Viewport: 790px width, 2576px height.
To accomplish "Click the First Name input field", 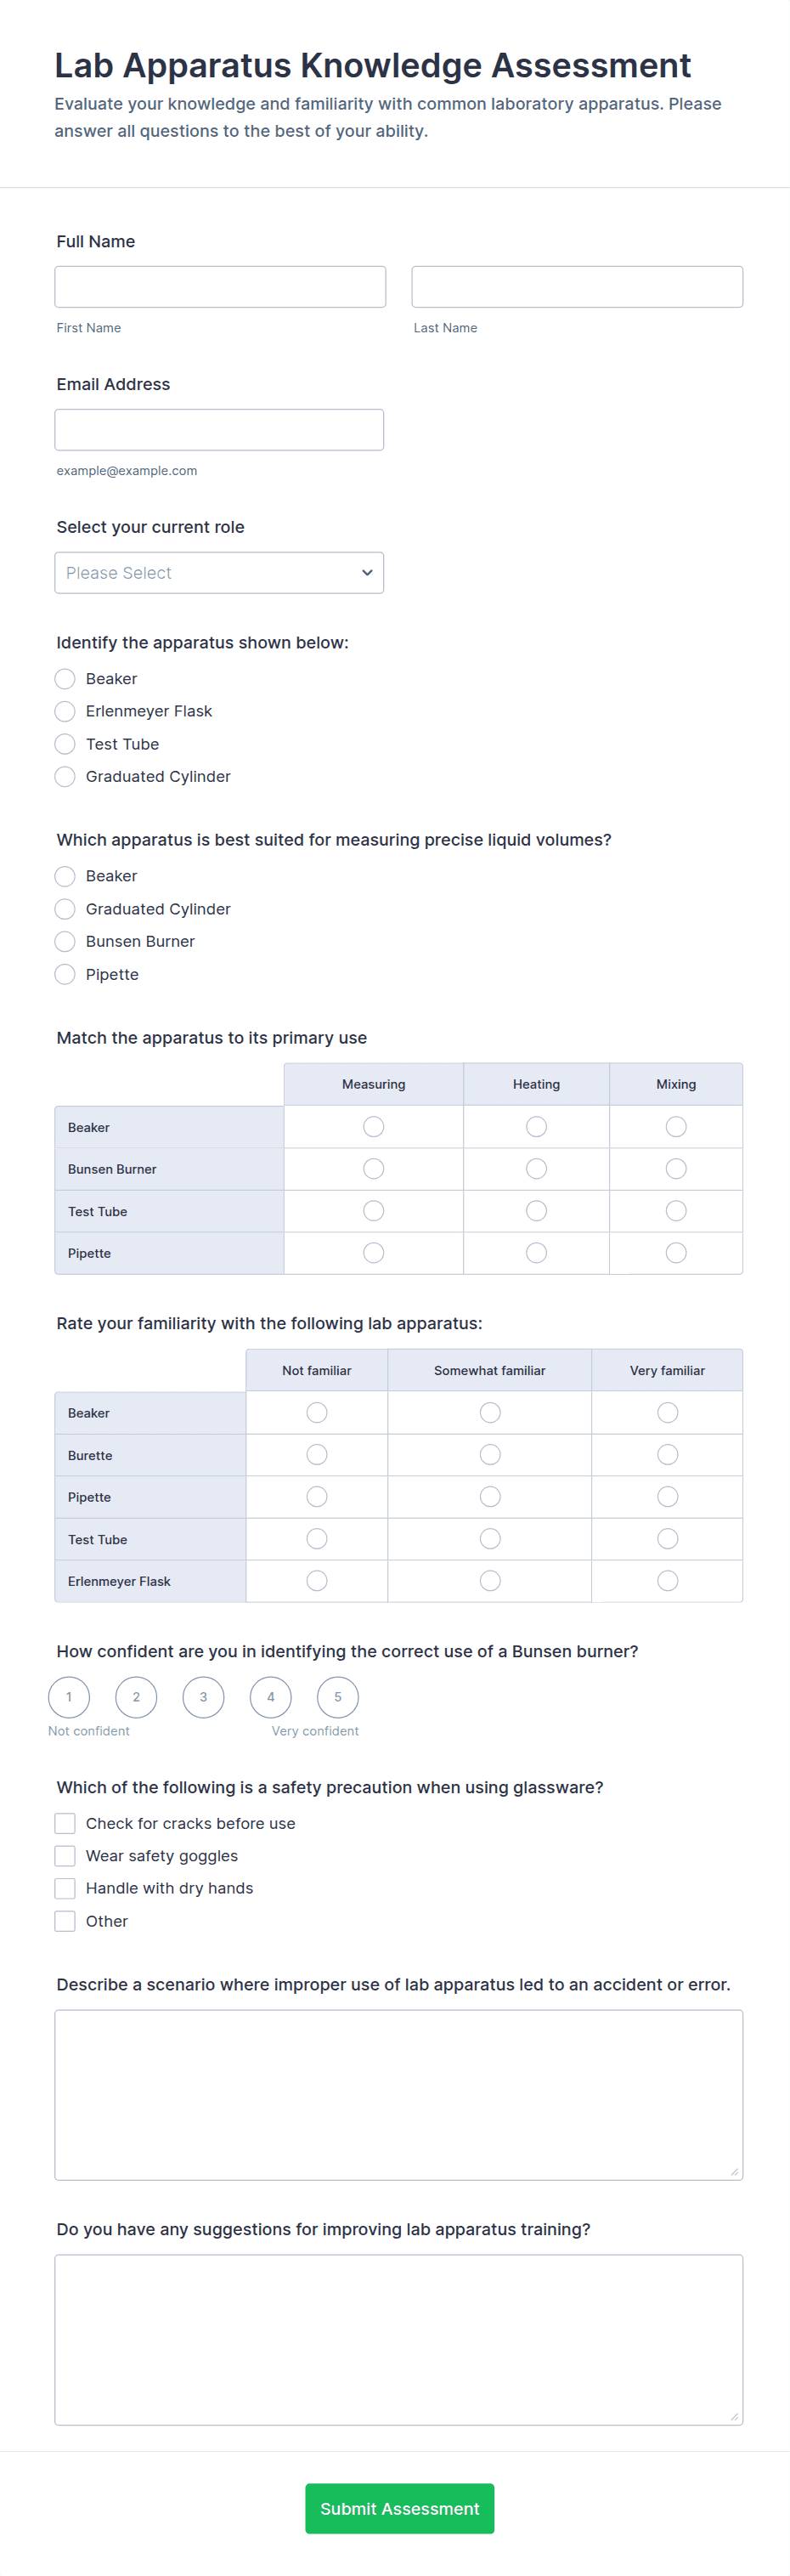I will click(220, 287).
